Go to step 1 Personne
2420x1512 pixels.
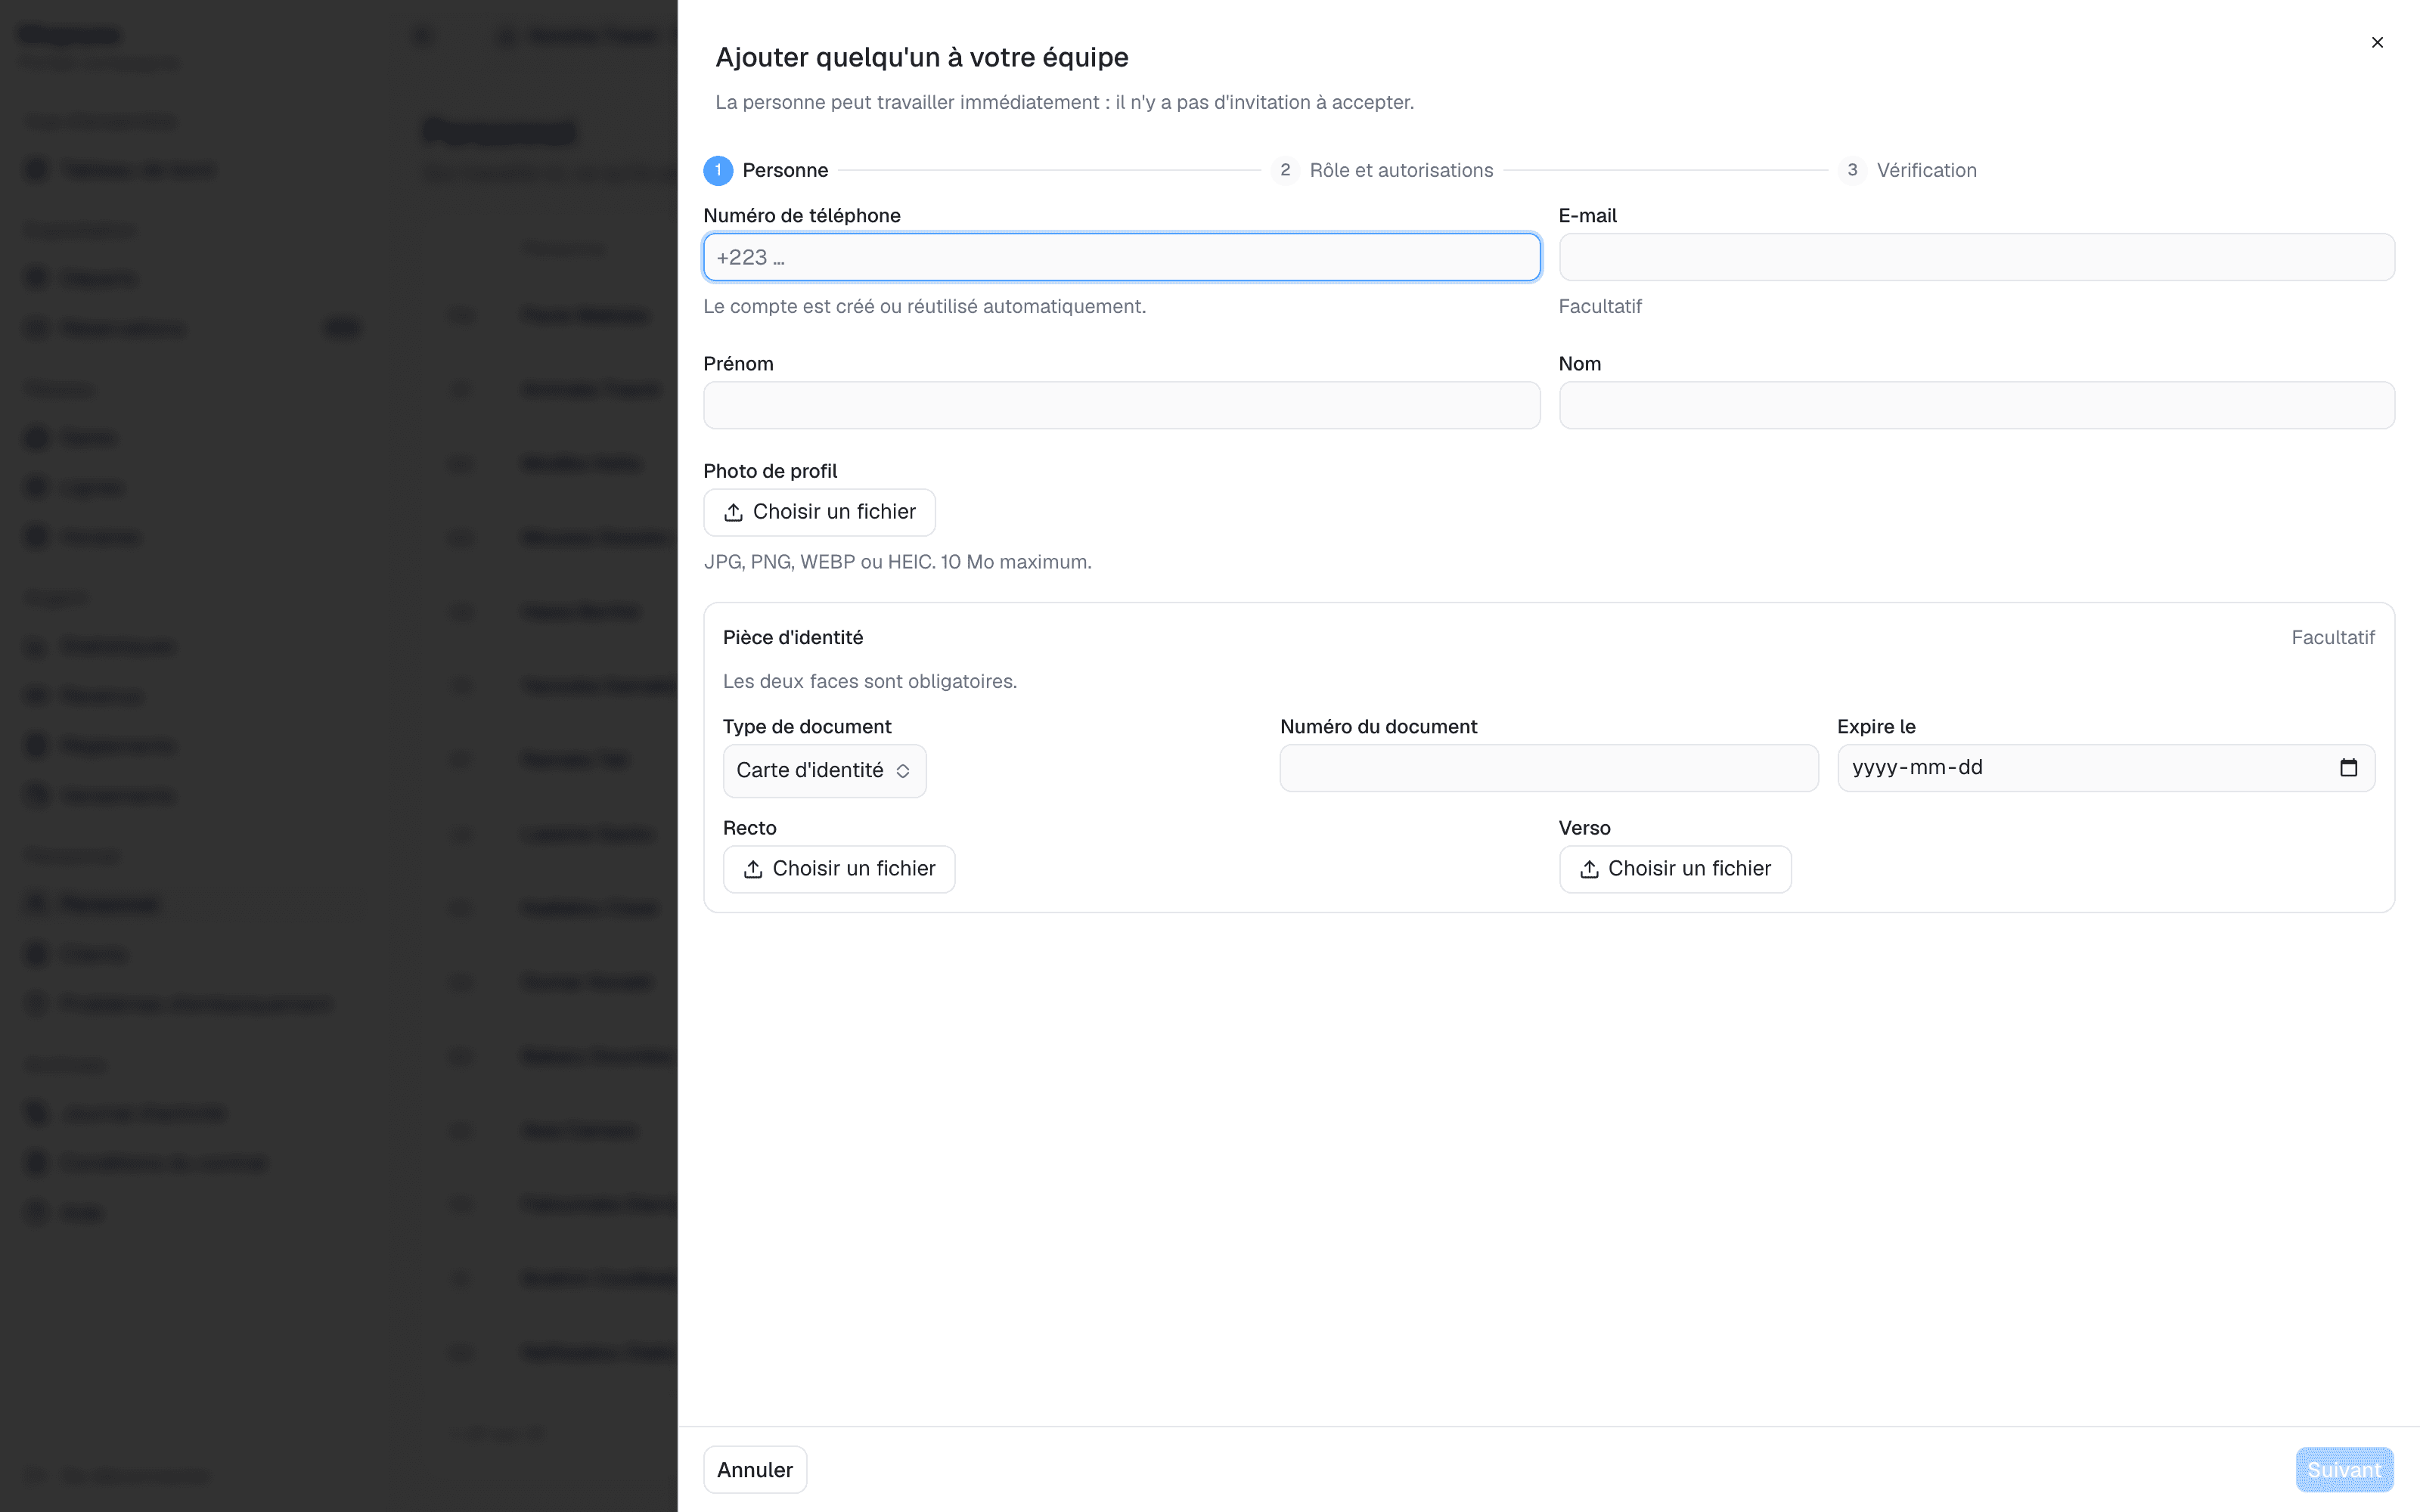[x=766, y=170]
